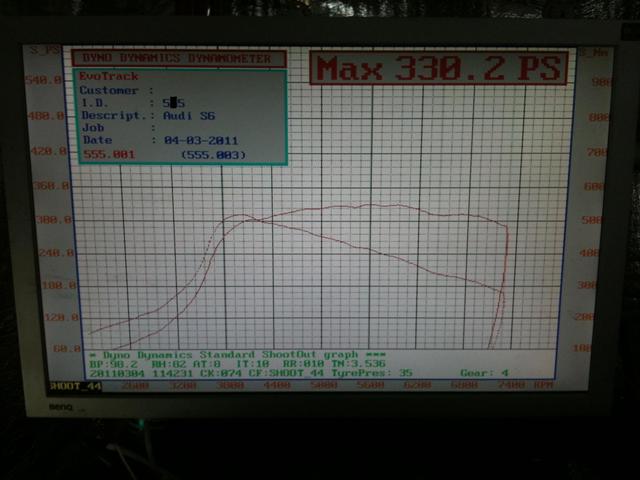Click the run number (555.003) in parentheses
This screenshot has height=480, width=640.
click(213, 155)
